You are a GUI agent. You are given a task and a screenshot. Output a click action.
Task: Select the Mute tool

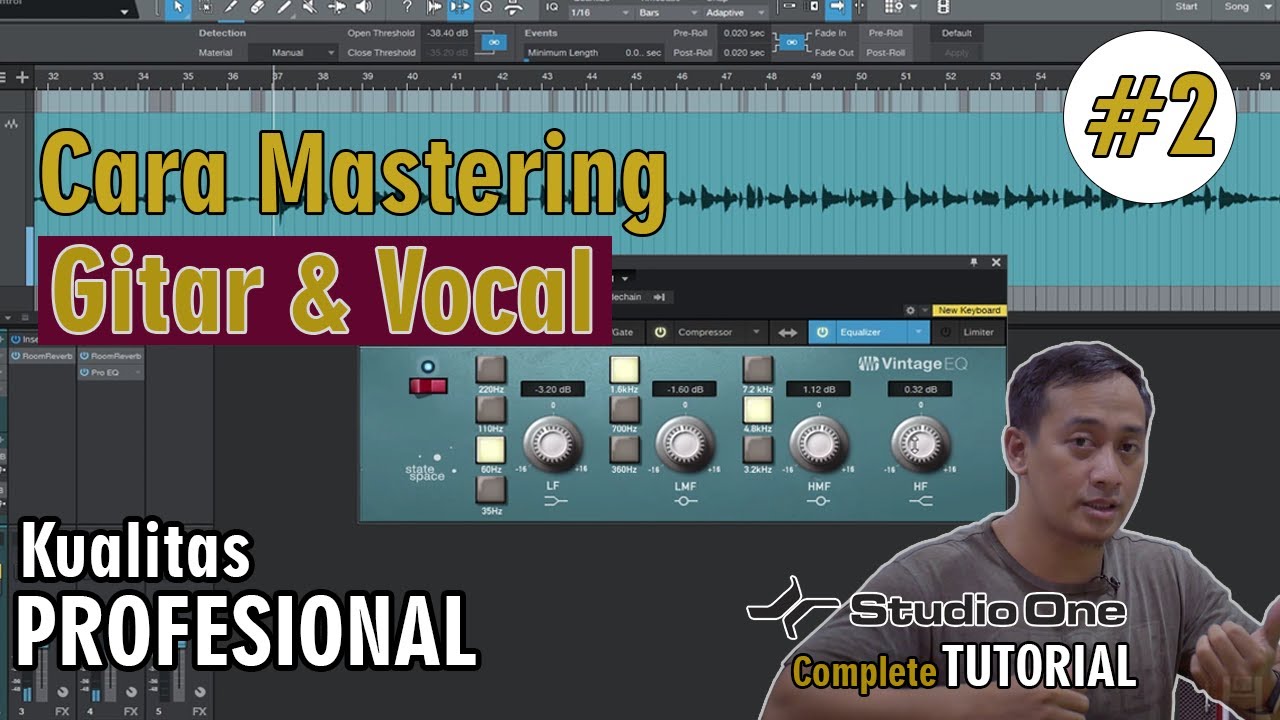[x=309, y=8]
